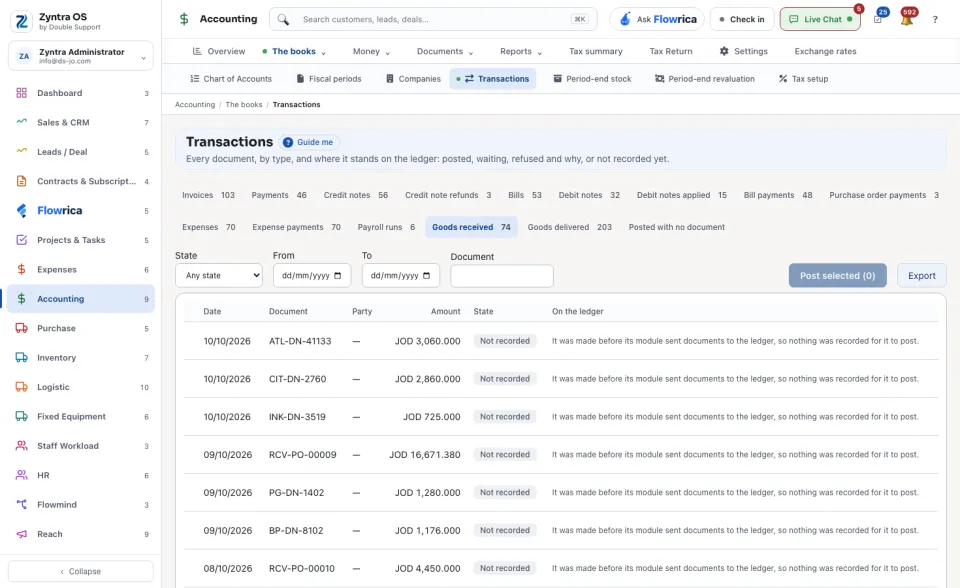Click the help question mark icon
The height and width of the screenshot is (588, 960).
click(x=935, y=20)
